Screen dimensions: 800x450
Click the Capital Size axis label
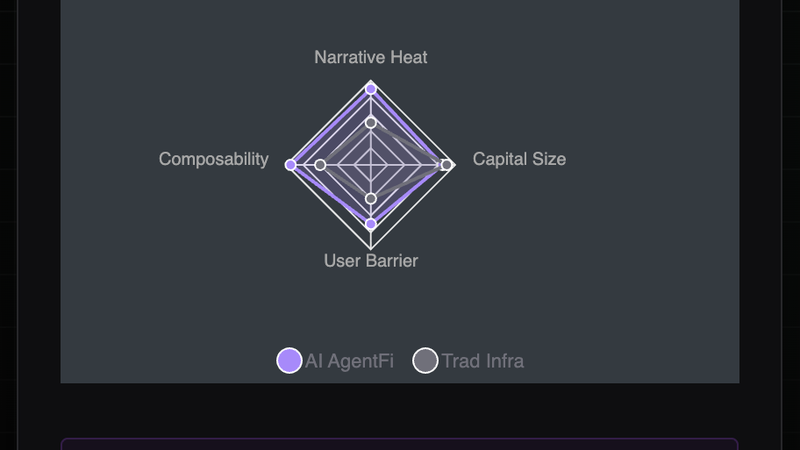tap(519, 159)
